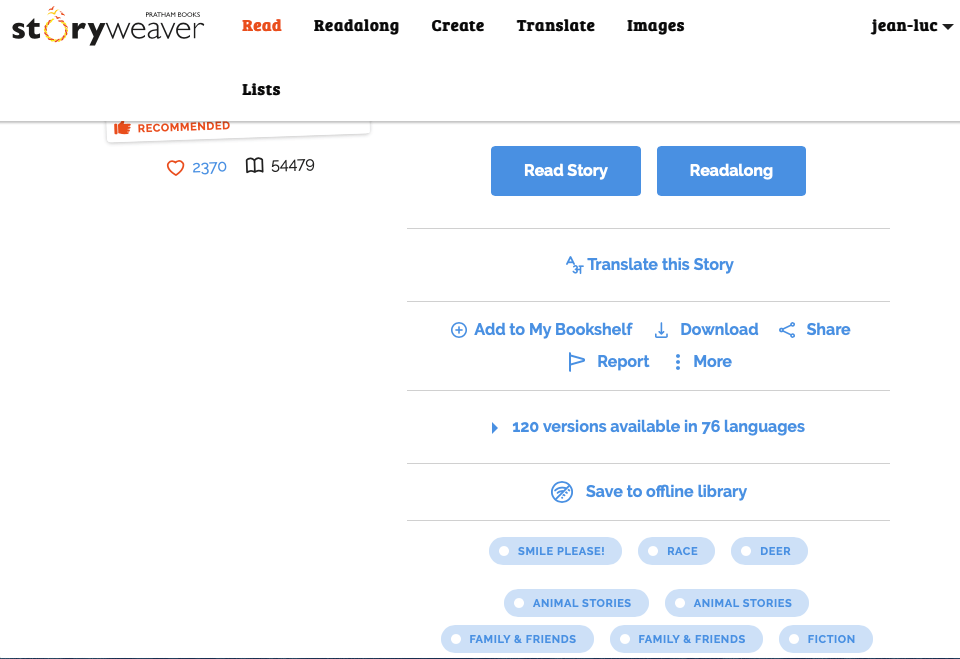Select the SMILE PLEASE! tag
Image resolution: width=960 pixels, height=659 pixels.
tap(554, 551)
